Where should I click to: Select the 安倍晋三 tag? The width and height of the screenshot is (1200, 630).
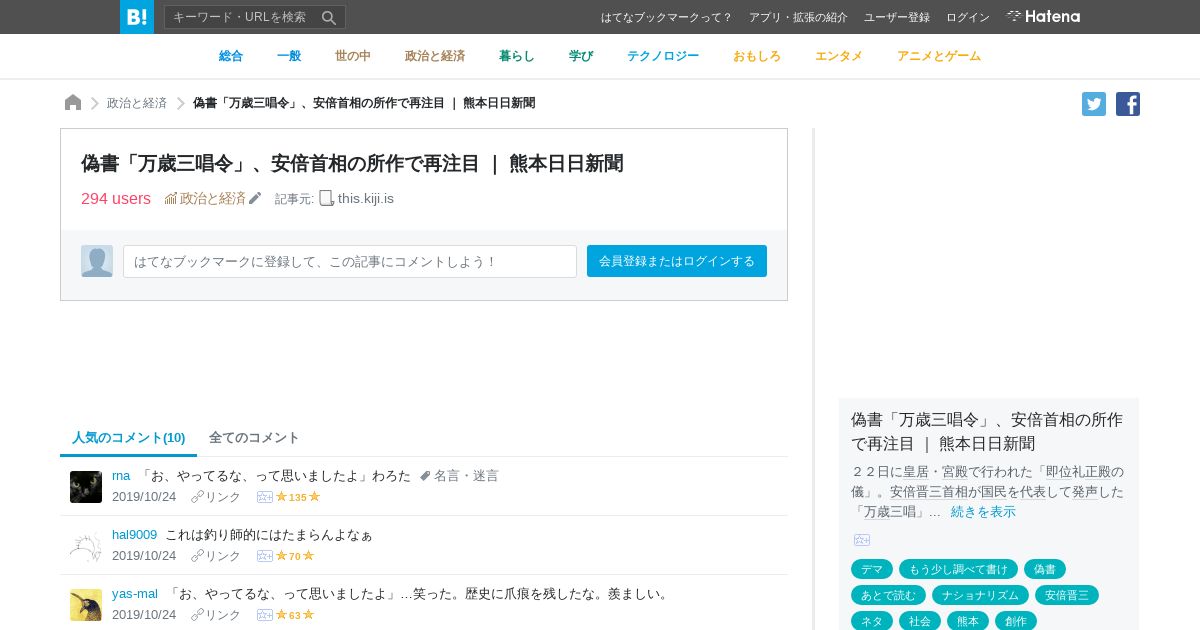(x=1067, y=595)
